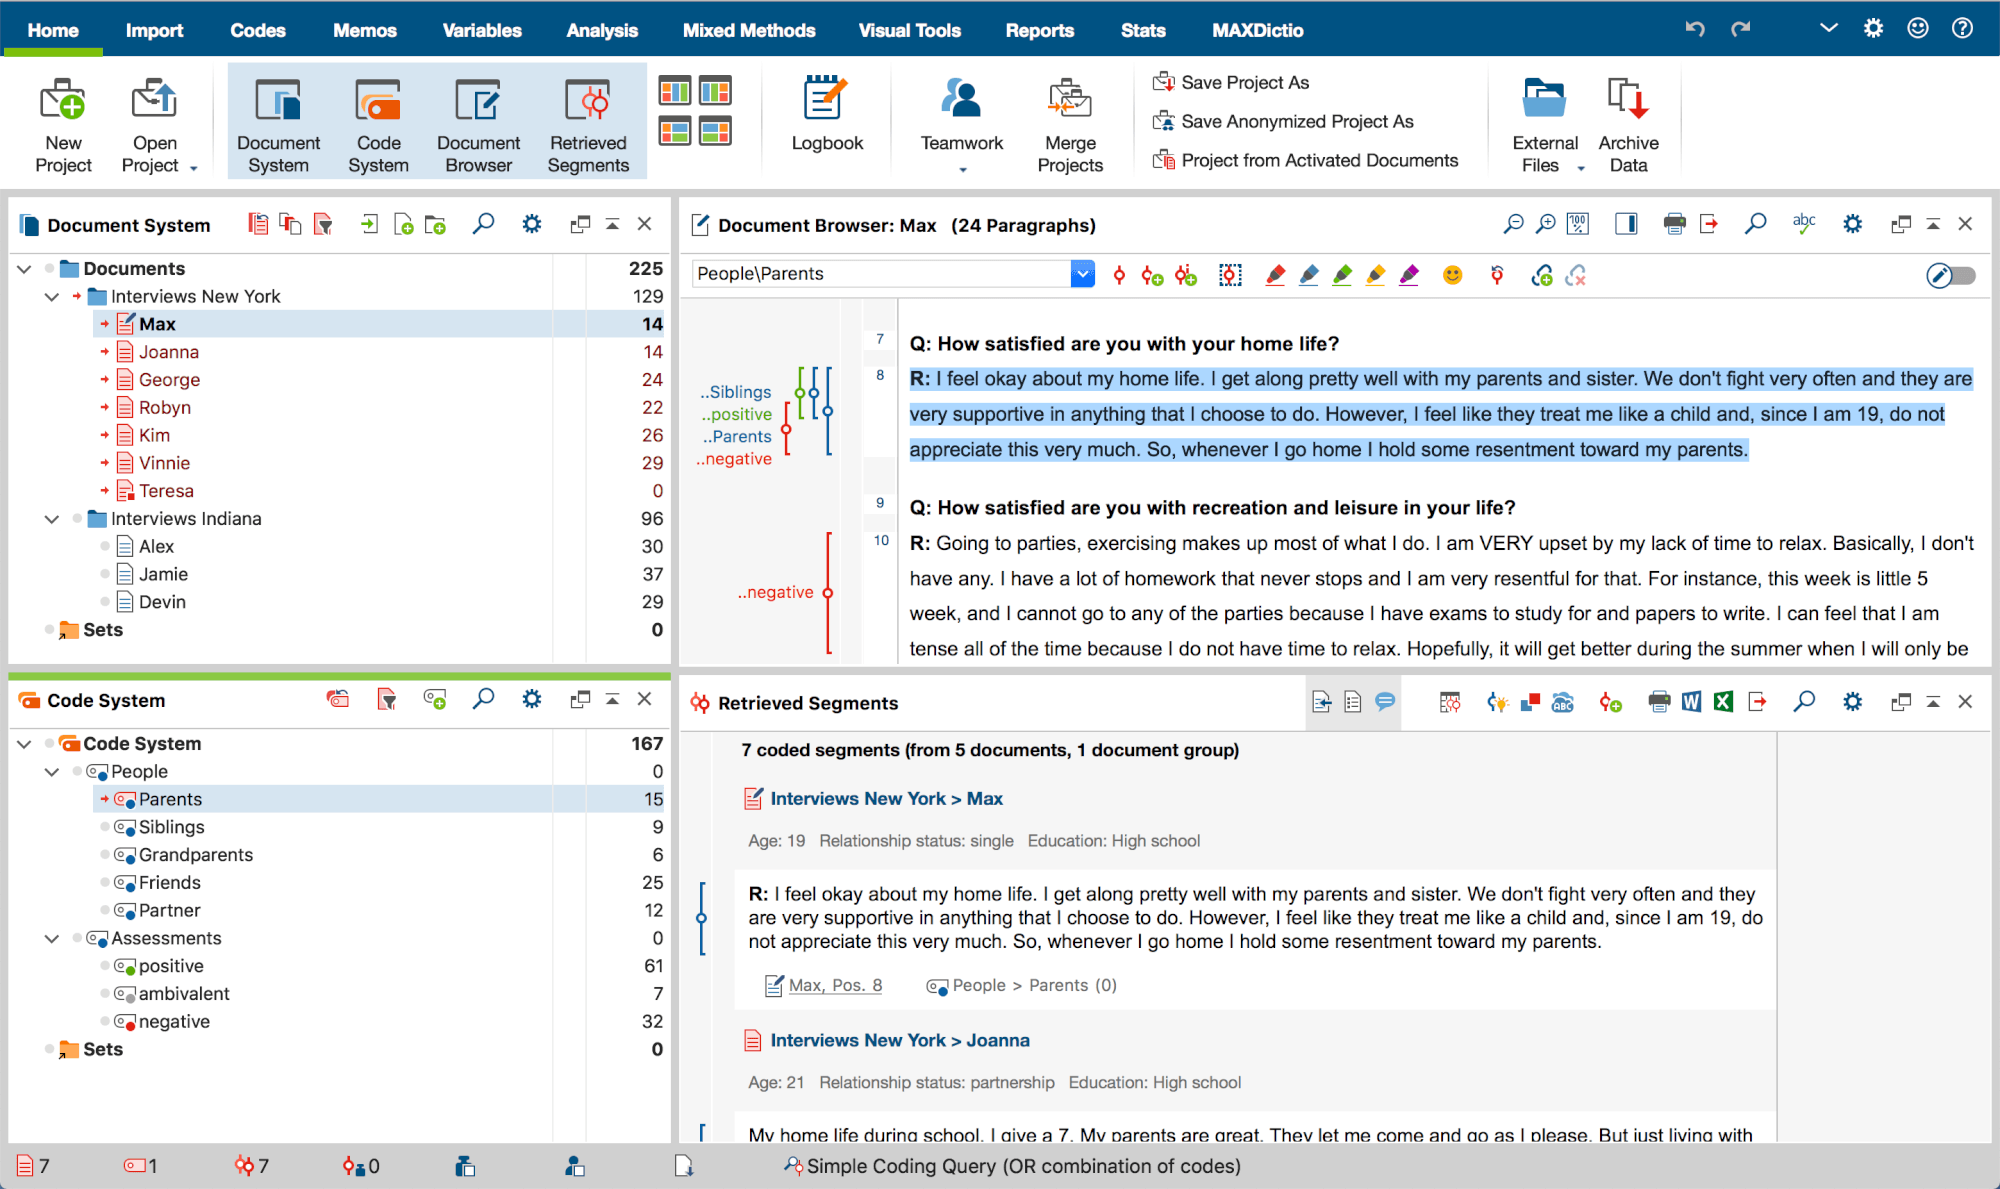Open help question mark icon
Screen dimensions: 2000x1189
coord(1962,29)
